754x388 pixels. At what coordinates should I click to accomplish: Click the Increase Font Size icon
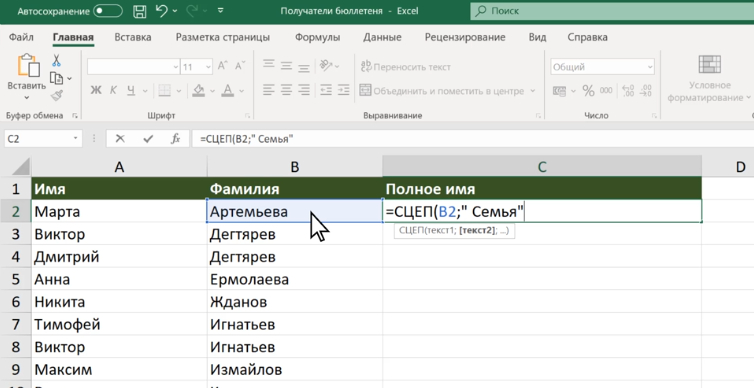click(x=222, y=66)
